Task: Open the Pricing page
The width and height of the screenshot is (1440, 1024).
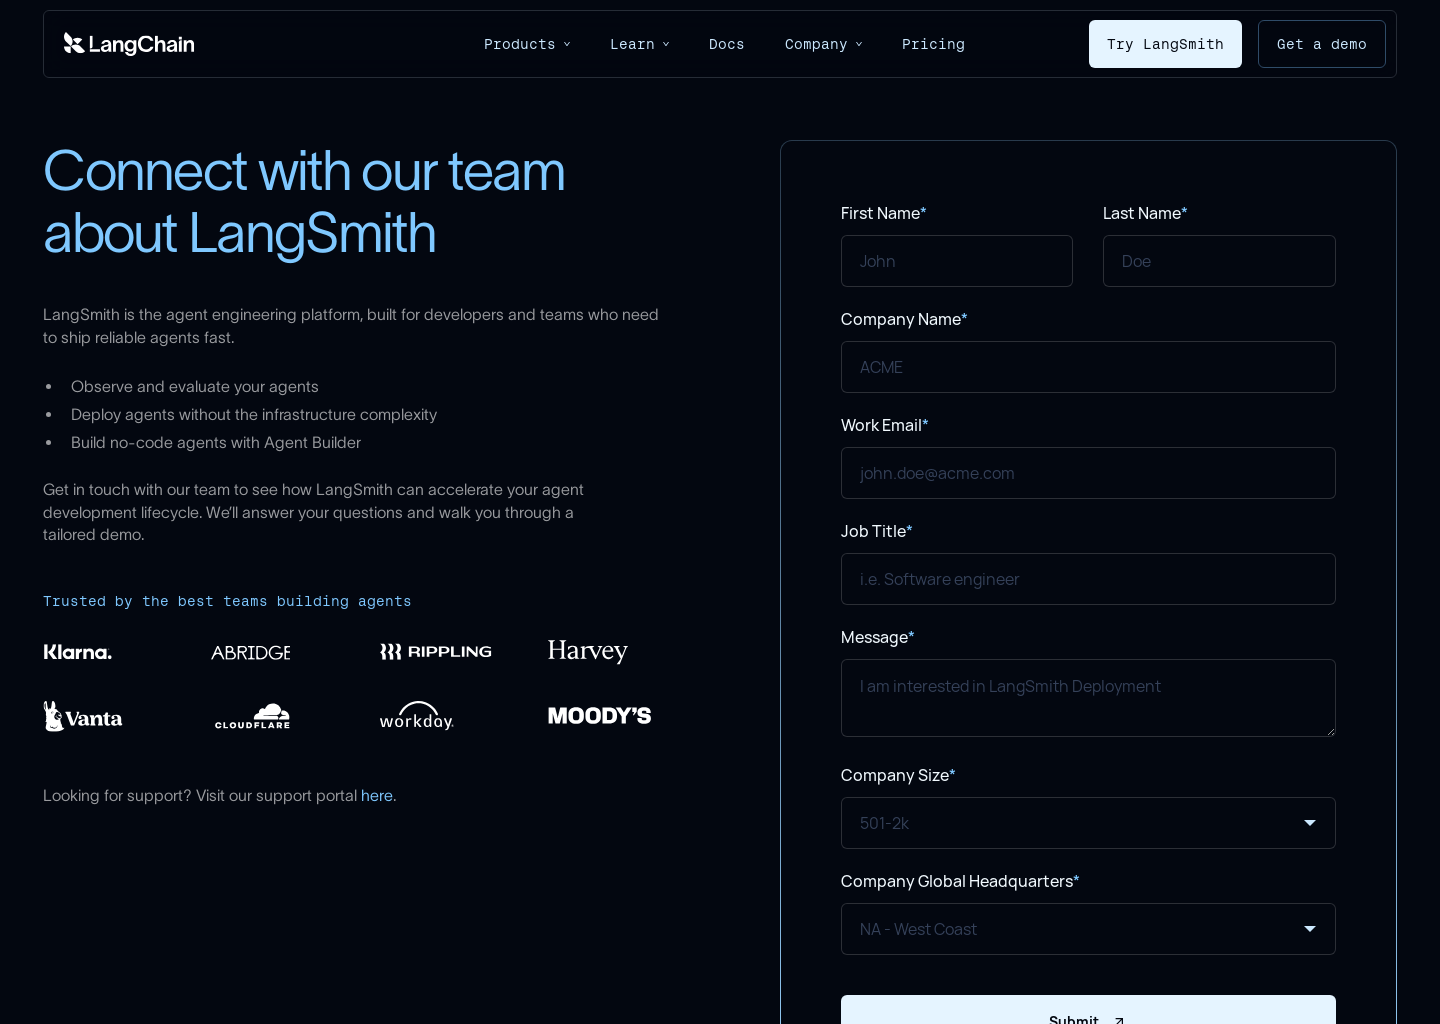Action: pyautogui.click(x=933, y=44)
